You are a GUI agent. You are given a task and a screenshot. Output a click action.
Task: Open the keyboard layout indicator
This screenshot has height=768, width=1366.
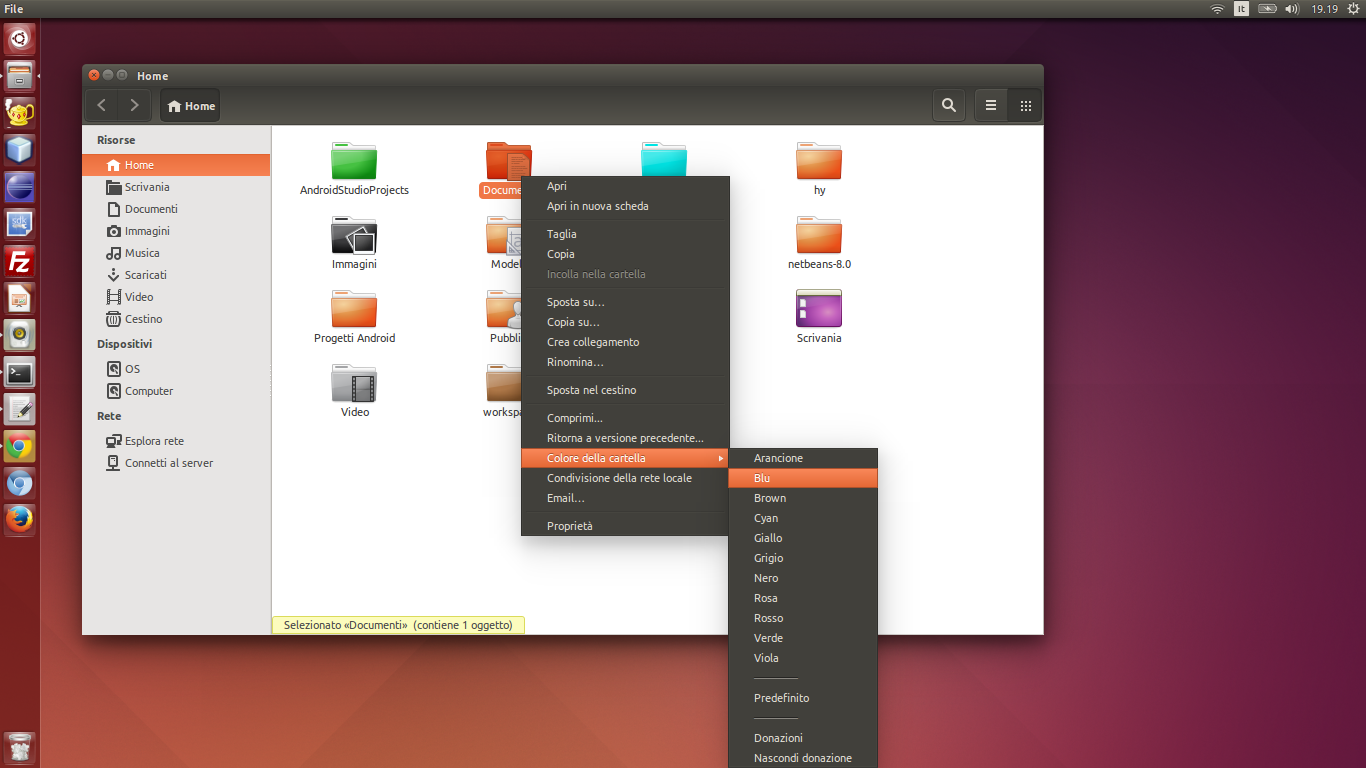(x=1241, y=9)
